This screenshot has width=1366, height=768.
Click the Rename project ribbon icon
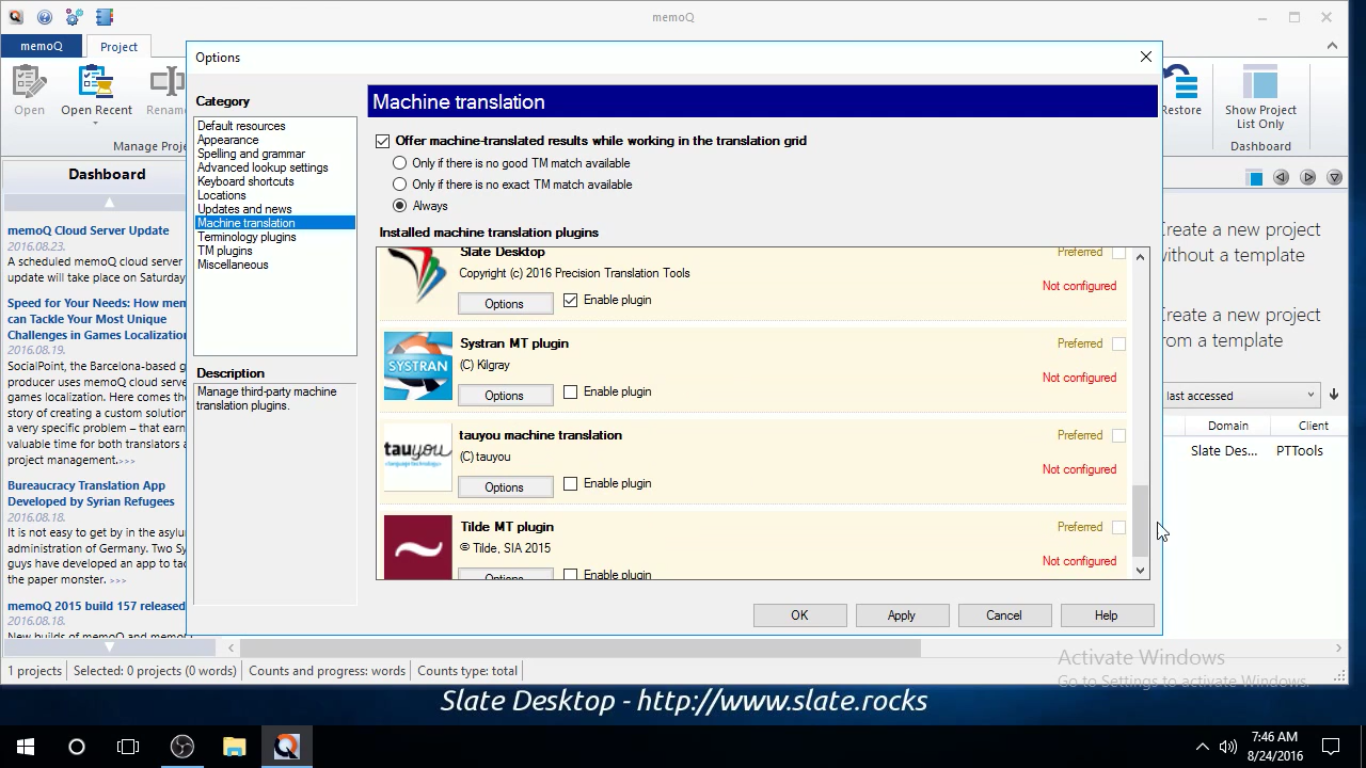coord(168,82)
